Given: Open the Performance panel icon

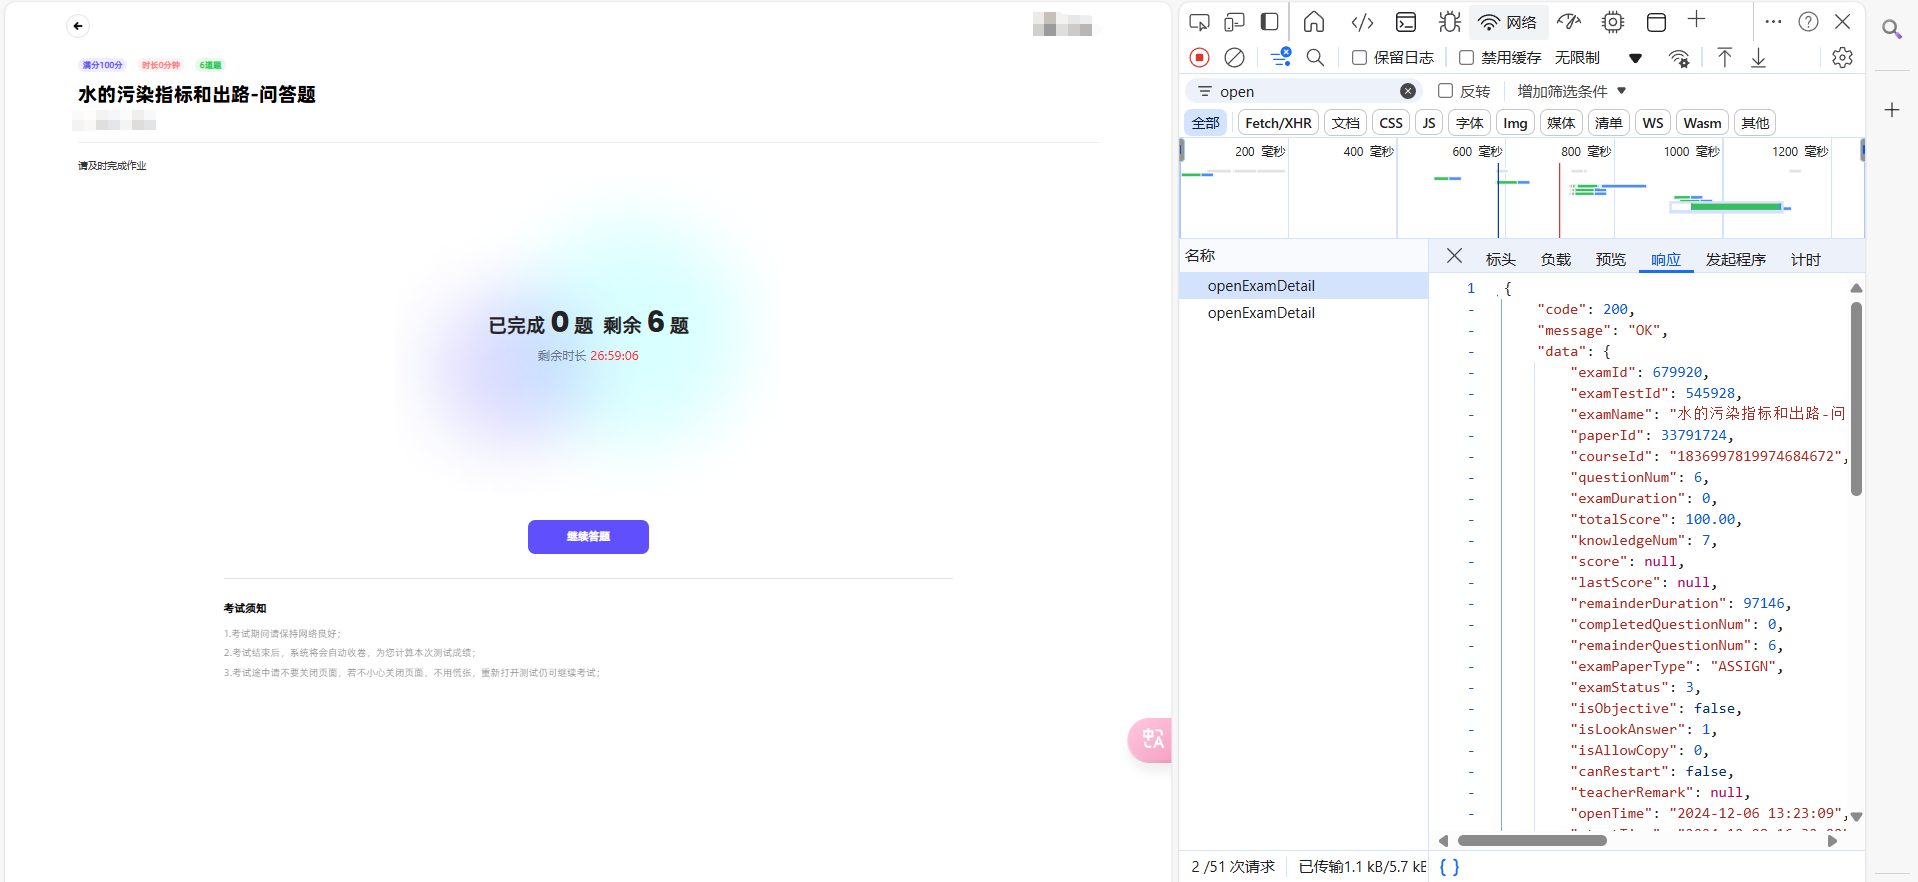Looking at the screenshot, I should point(1569,22).
